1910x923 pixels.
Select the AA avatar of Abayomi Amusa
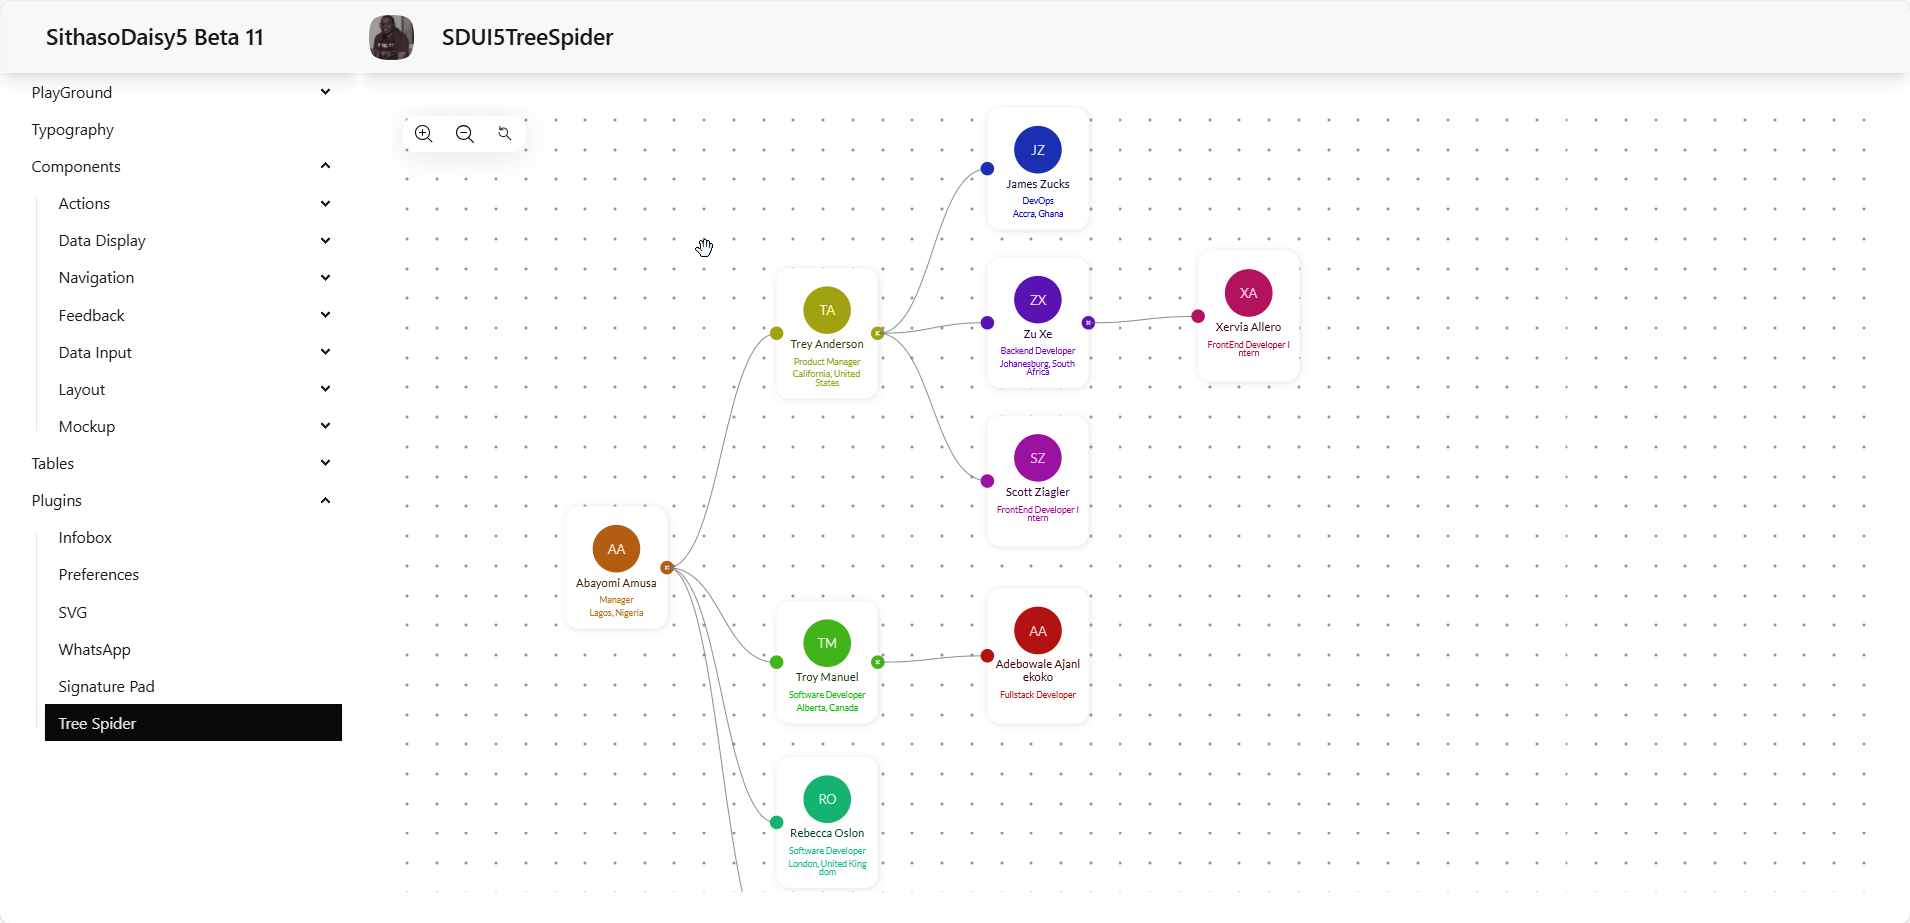616,549
